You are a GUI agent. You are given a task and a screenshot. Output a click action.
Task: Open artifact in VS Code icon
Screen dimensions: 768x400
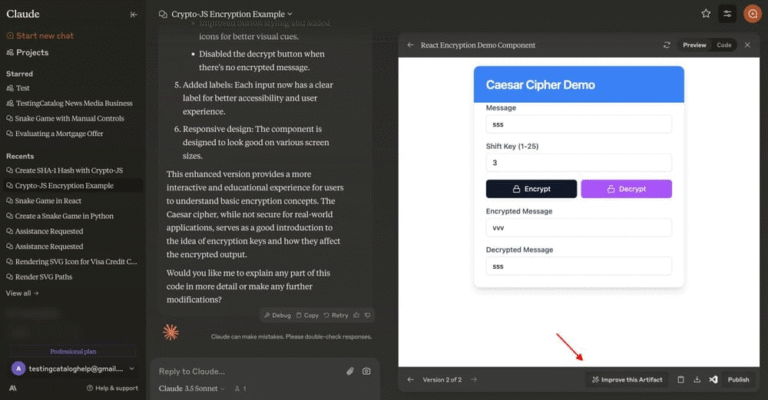tap(713, 380)
